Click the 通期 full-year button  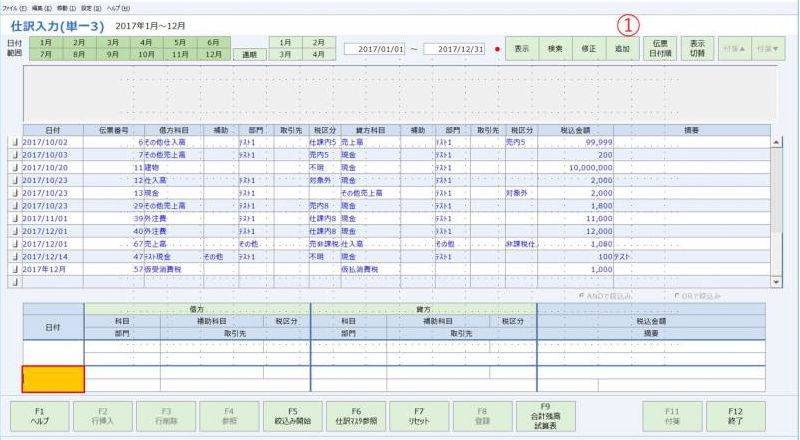pyautogui.click(x=249, y=55)
